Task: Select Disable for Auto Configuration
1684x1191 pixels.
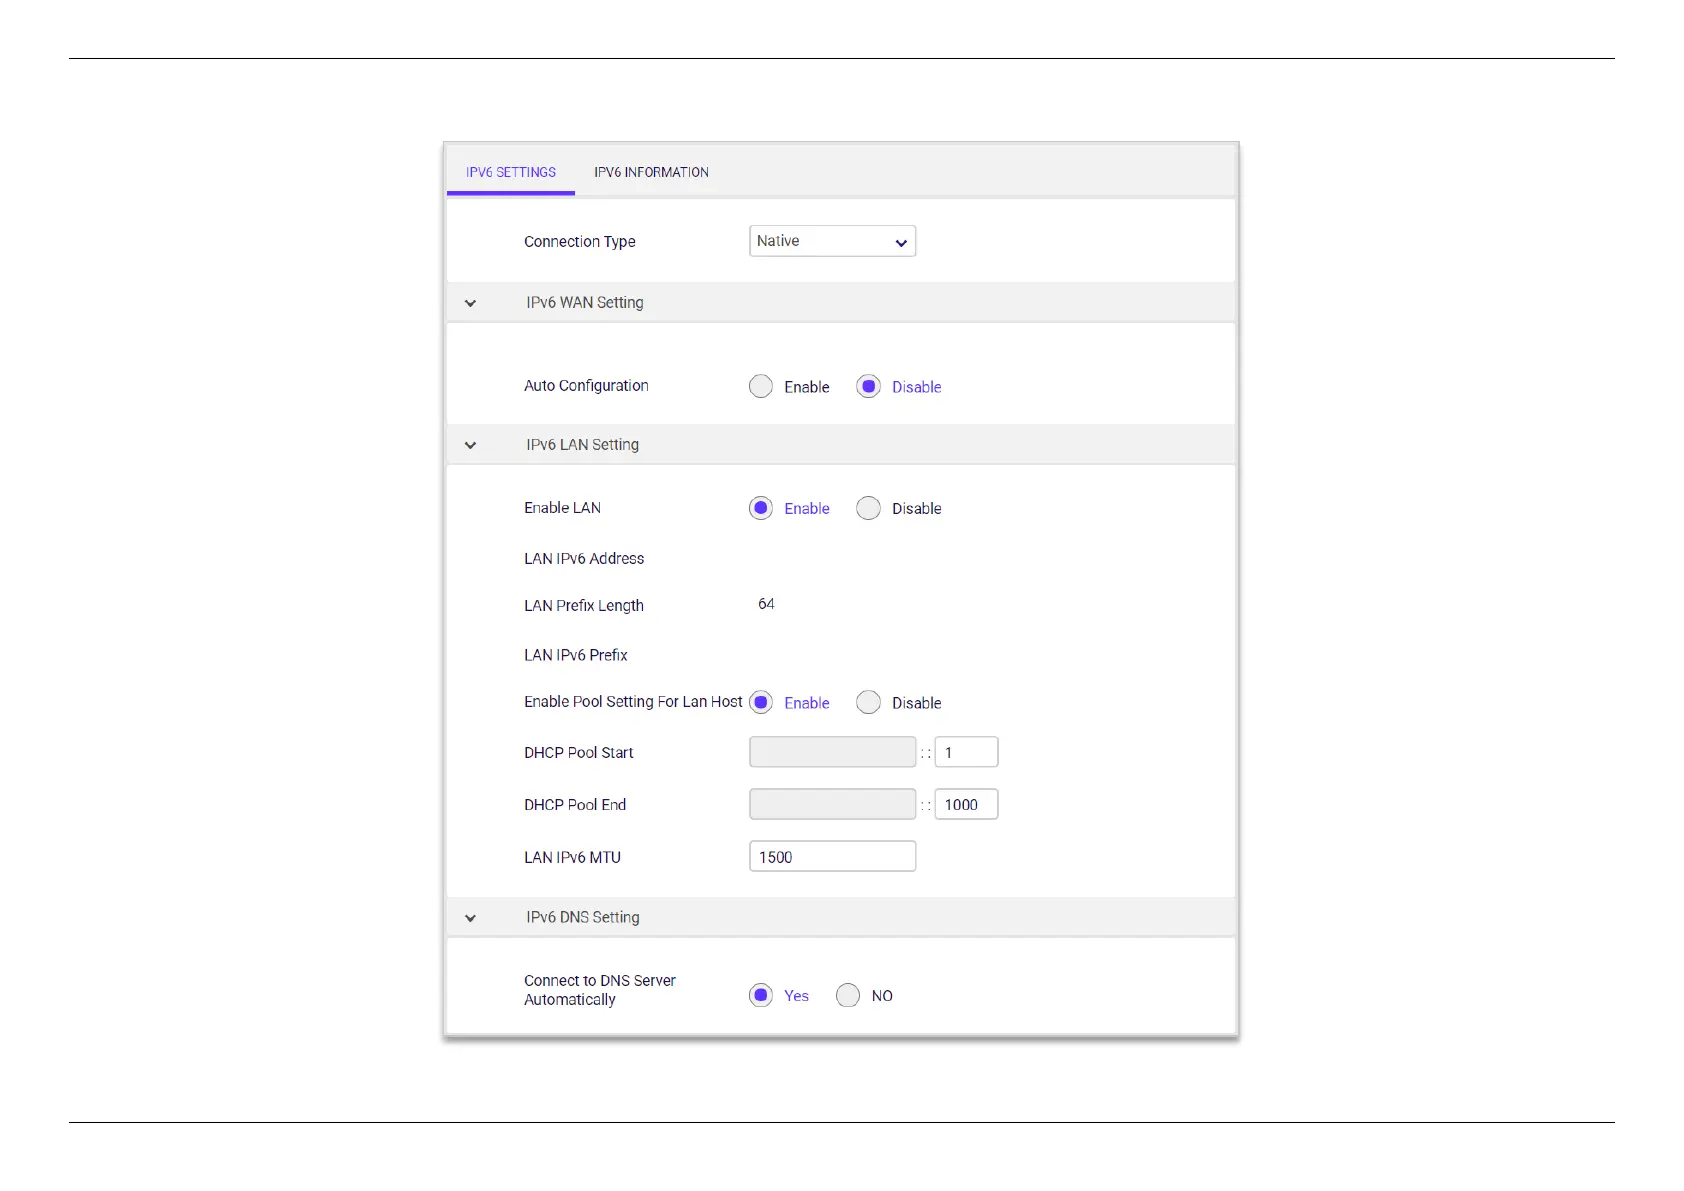Action: pyautogui.click(x=868, y=387)
